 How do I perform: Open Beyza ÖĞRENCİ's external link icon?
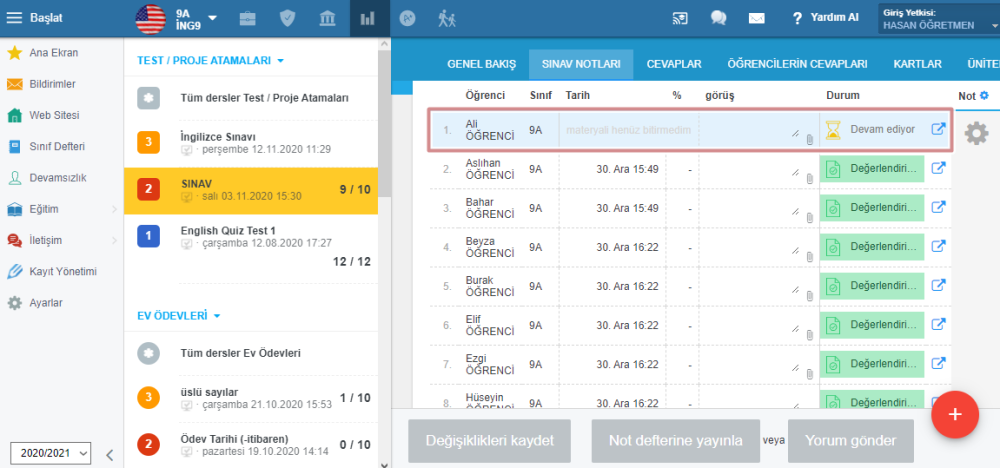938,246
